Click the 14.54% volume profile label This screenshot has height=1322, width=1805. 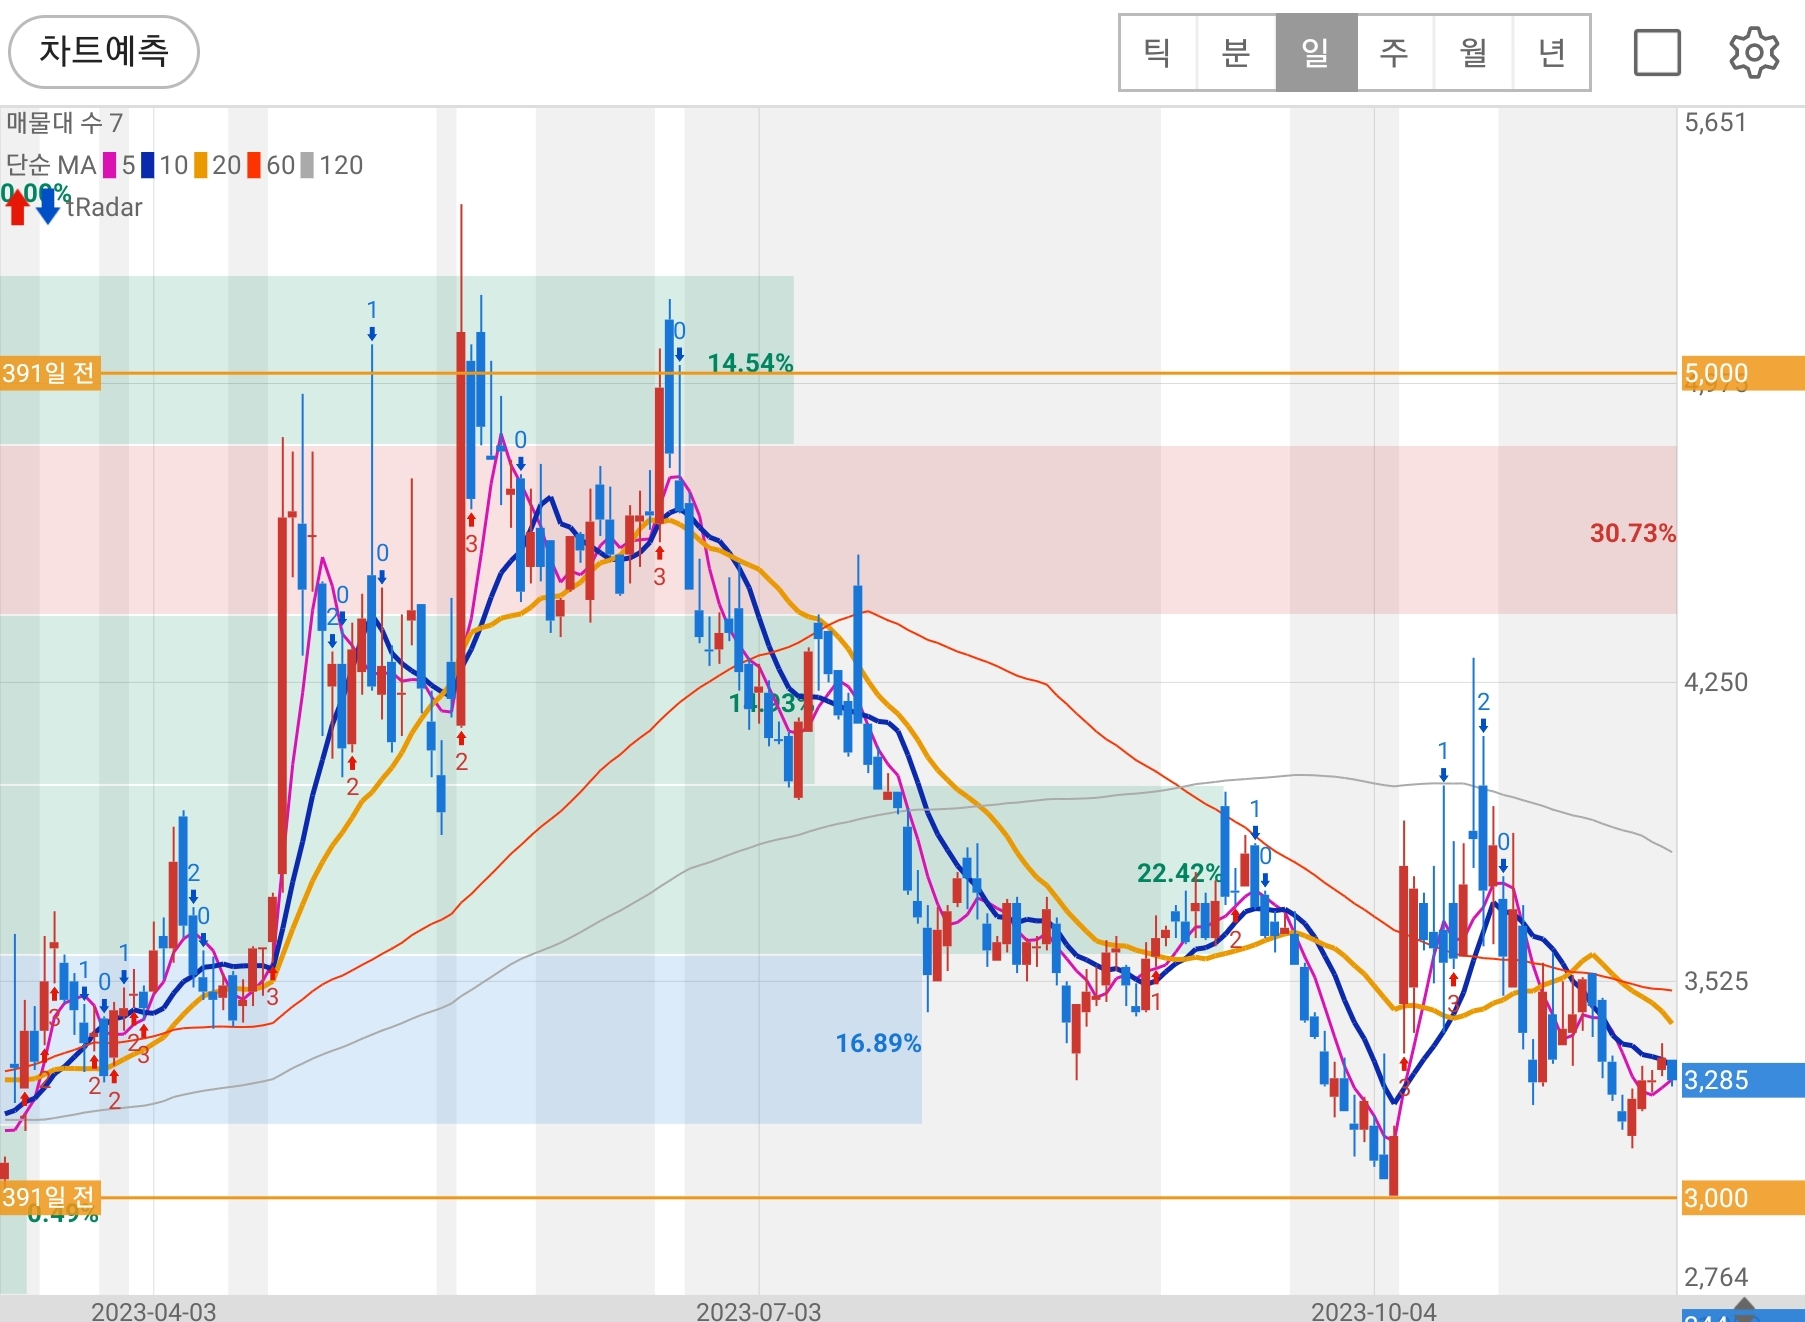750,363
